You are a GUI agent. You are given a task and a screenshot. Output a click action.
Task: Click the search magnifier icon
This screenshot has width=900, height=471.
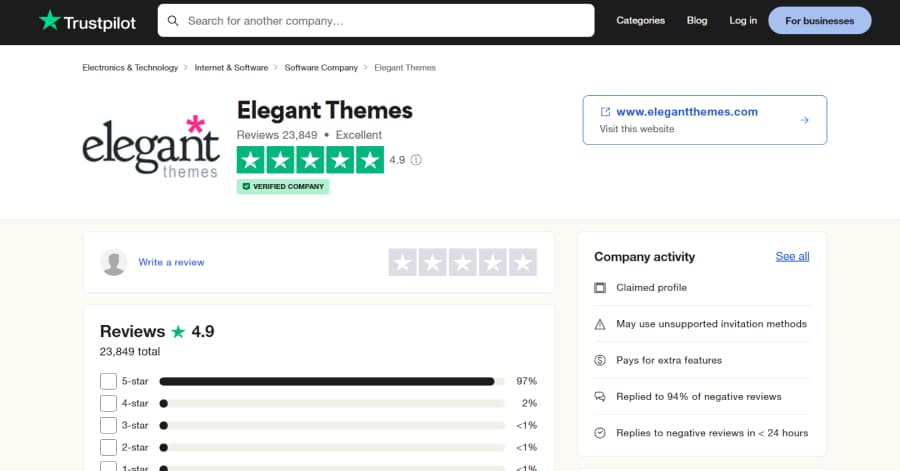[x=173, y=20]
